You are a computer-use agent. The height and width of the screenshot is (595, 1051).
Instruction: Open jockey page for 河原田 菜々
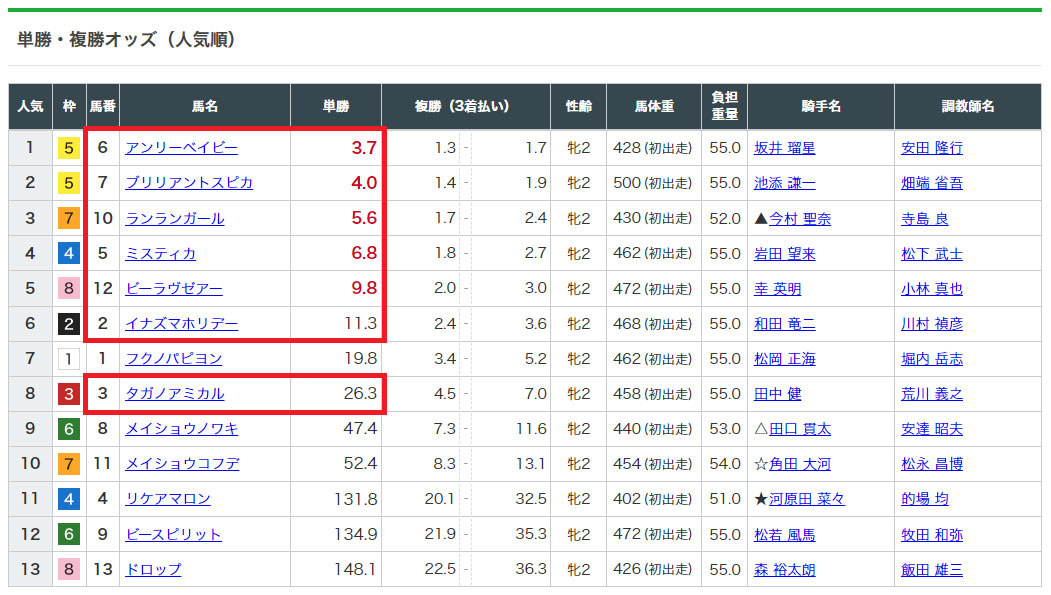pyautogui.click(x=807, y=499)
